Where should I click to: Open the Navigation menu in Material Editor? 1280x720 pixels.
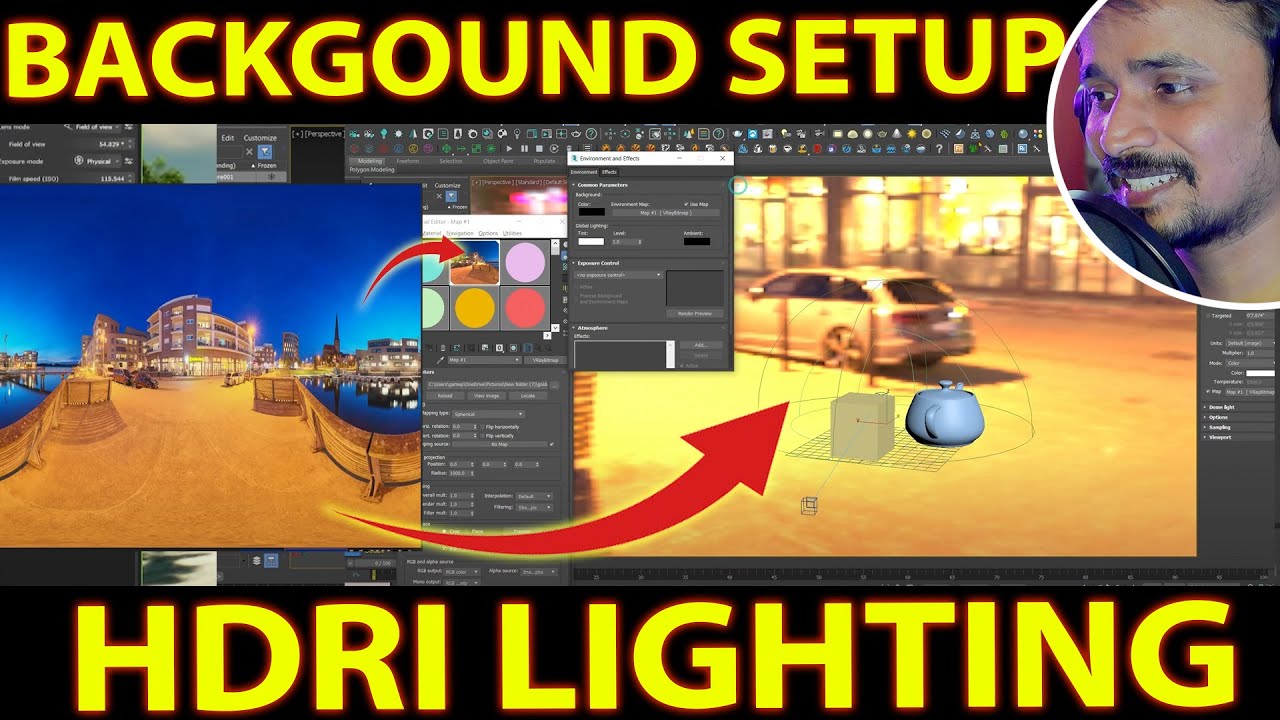pos(460,233)
